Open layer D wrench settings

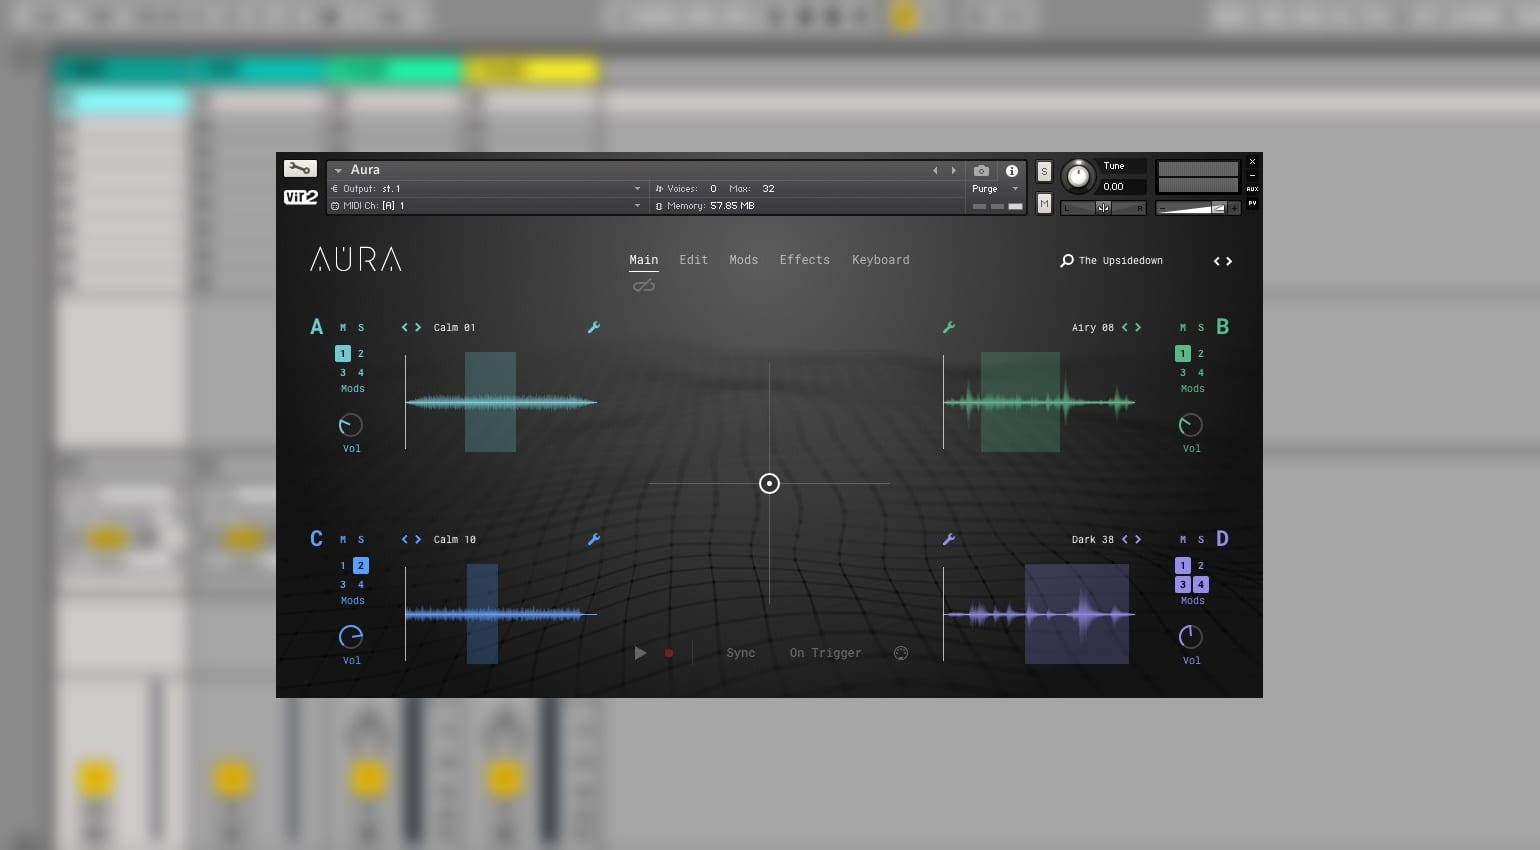[949, 539]
